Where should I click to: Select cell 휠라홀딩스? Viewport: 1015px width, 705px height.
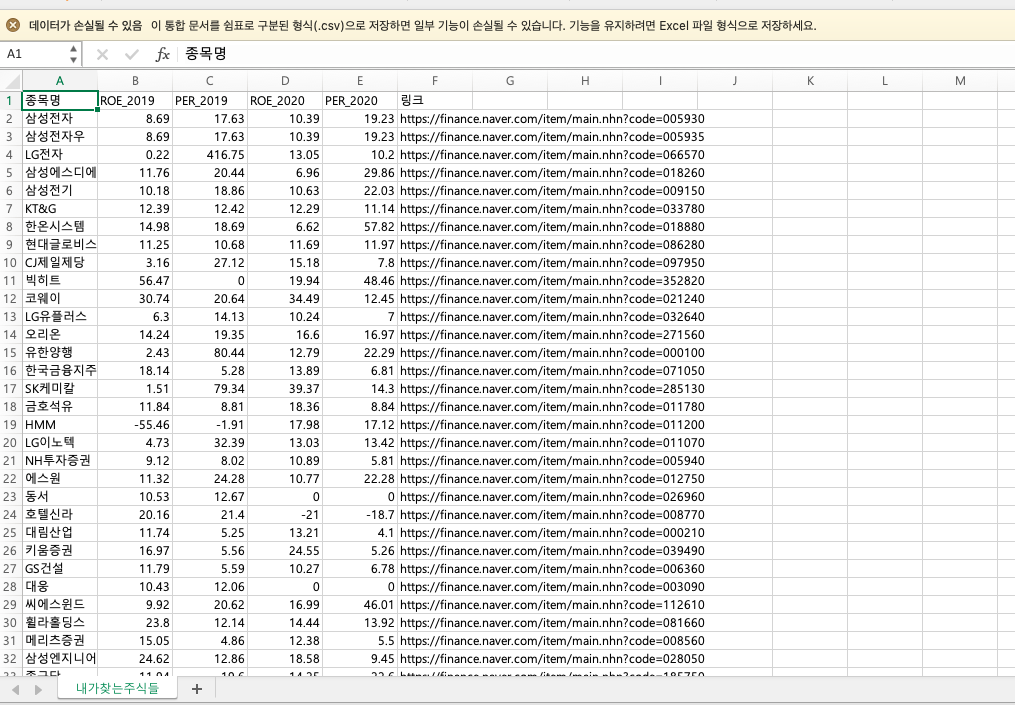(60, 622)
